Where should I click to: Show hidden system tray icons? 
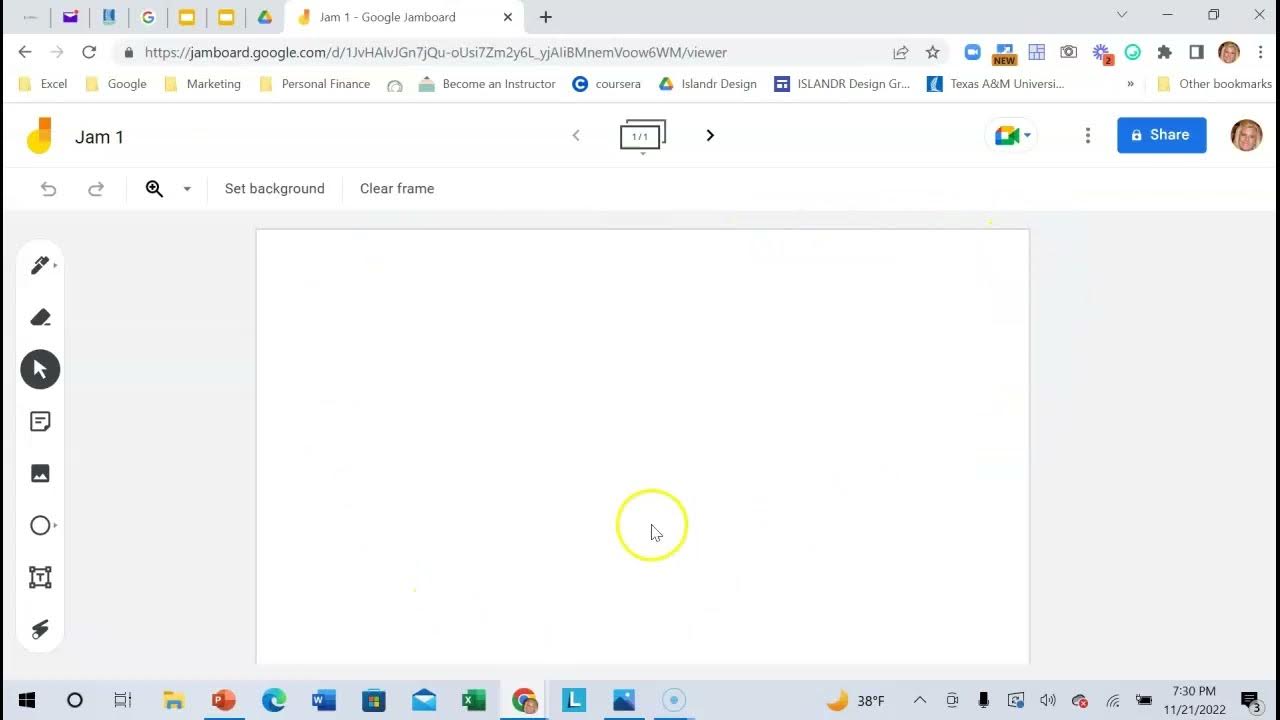pos(920,700)
